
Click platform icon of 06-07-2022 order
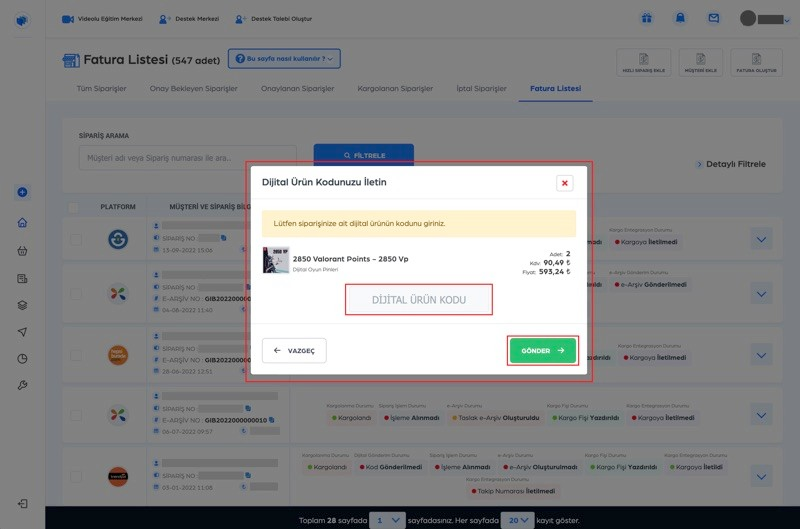pos(118,415)
